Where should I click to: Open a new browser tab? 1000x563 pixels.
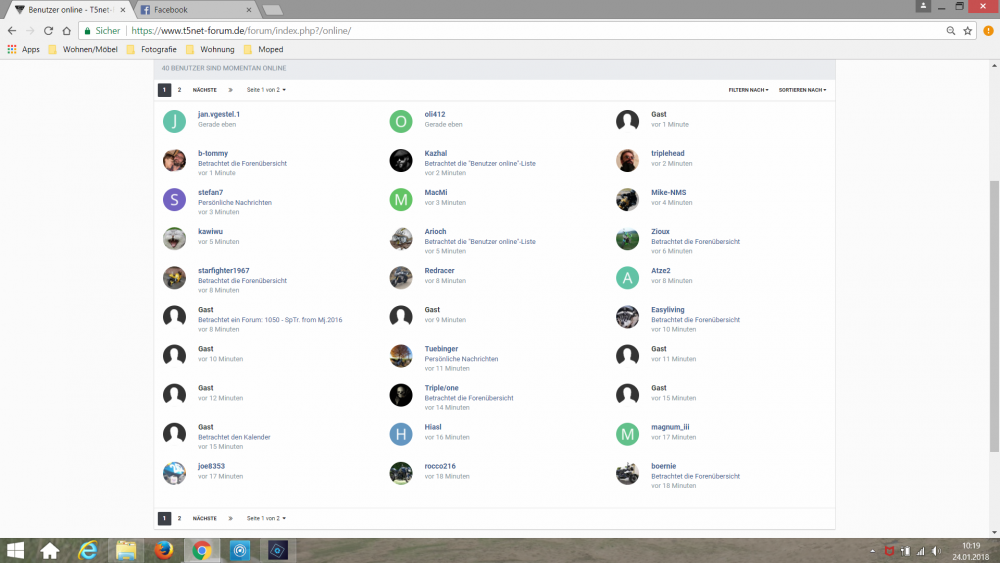click(x=272, y=10)
